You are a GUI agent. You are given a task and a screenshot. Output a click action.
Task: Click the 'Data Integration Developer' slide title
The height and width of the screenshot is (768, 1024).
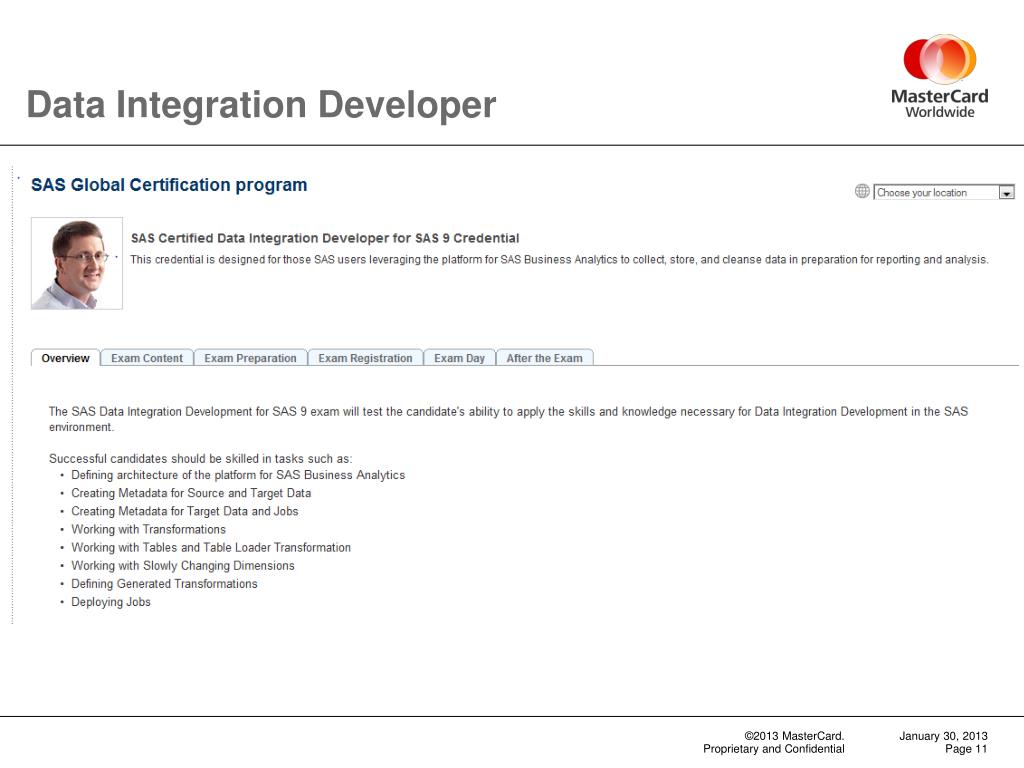coord(261,104)
